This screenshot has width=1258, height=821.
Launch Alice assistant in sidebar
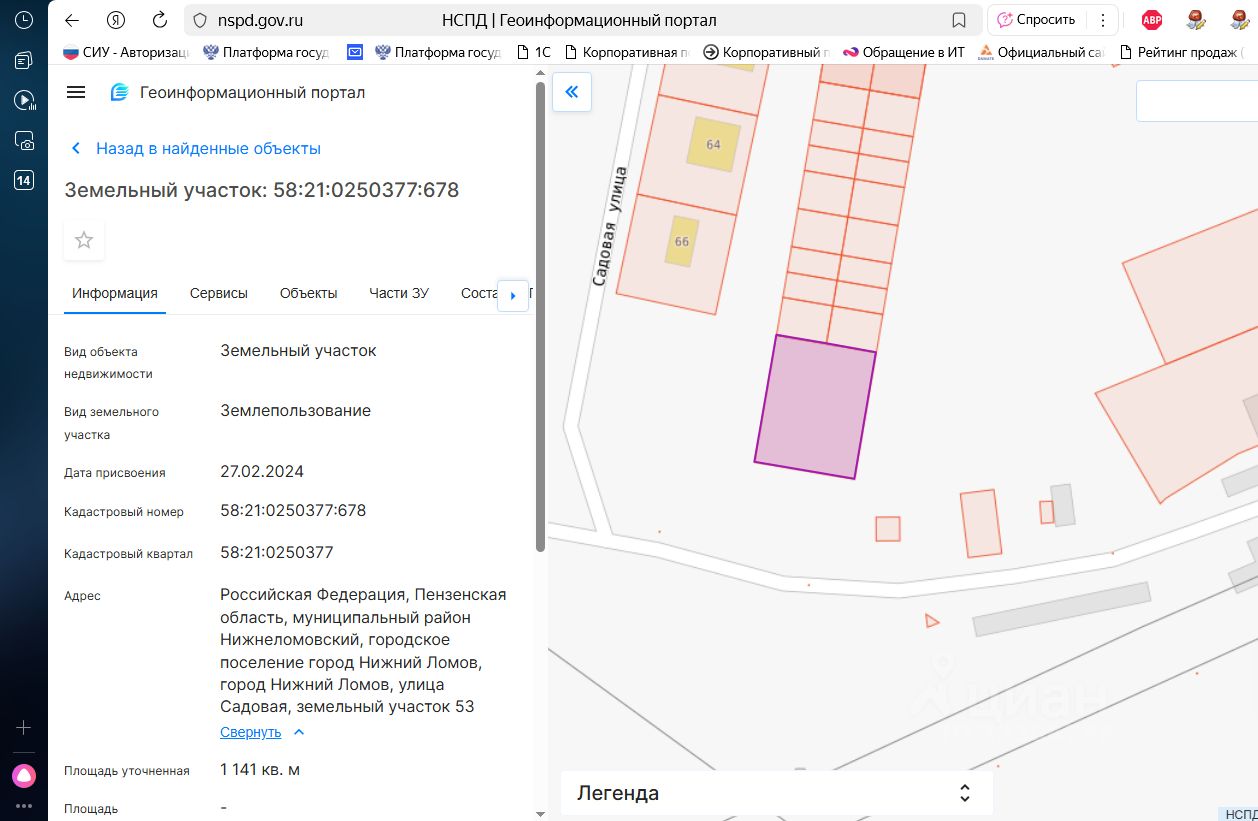coord(24,775)
